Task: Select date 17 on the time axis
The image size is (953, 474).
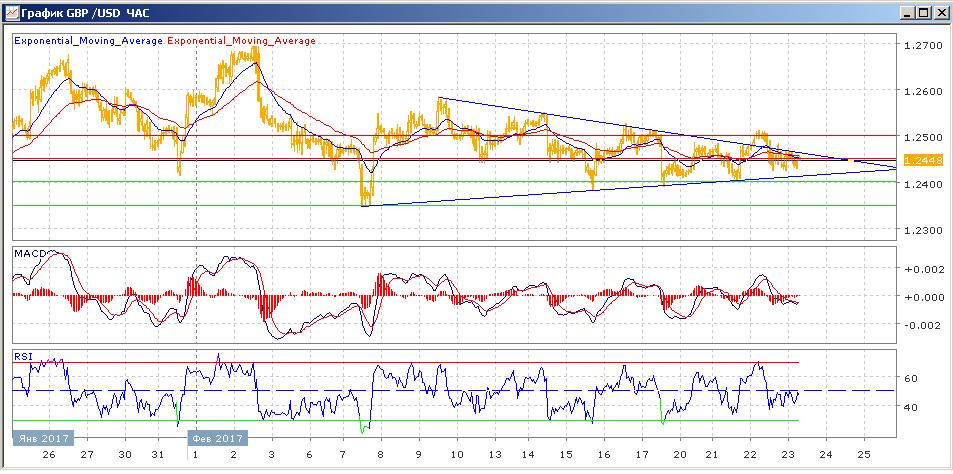Action: [x=642, y=455]
